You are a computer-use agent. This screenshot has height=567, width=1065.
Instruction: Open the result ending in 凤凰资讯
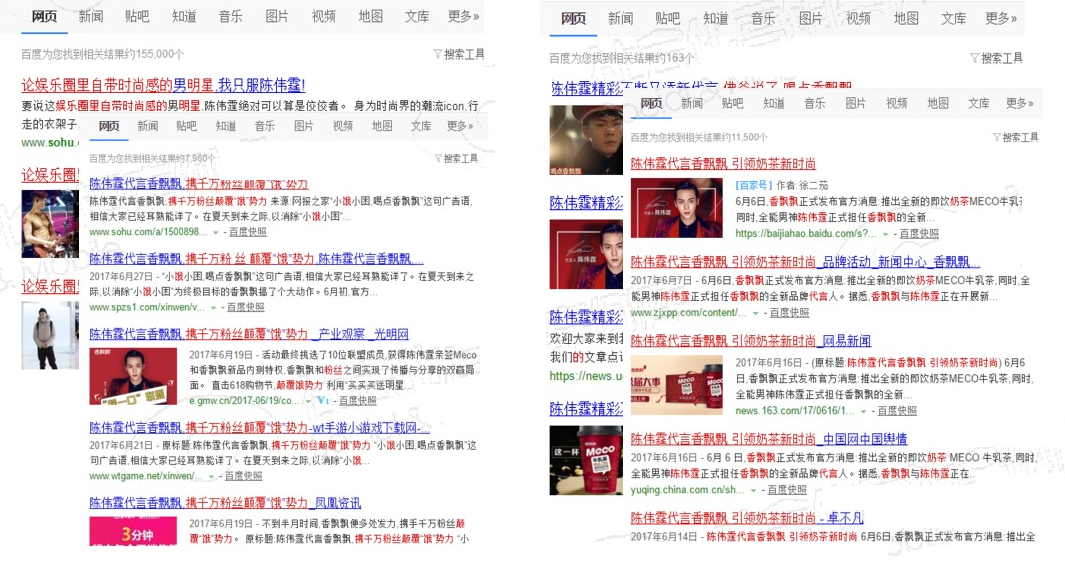pos(225,503)
